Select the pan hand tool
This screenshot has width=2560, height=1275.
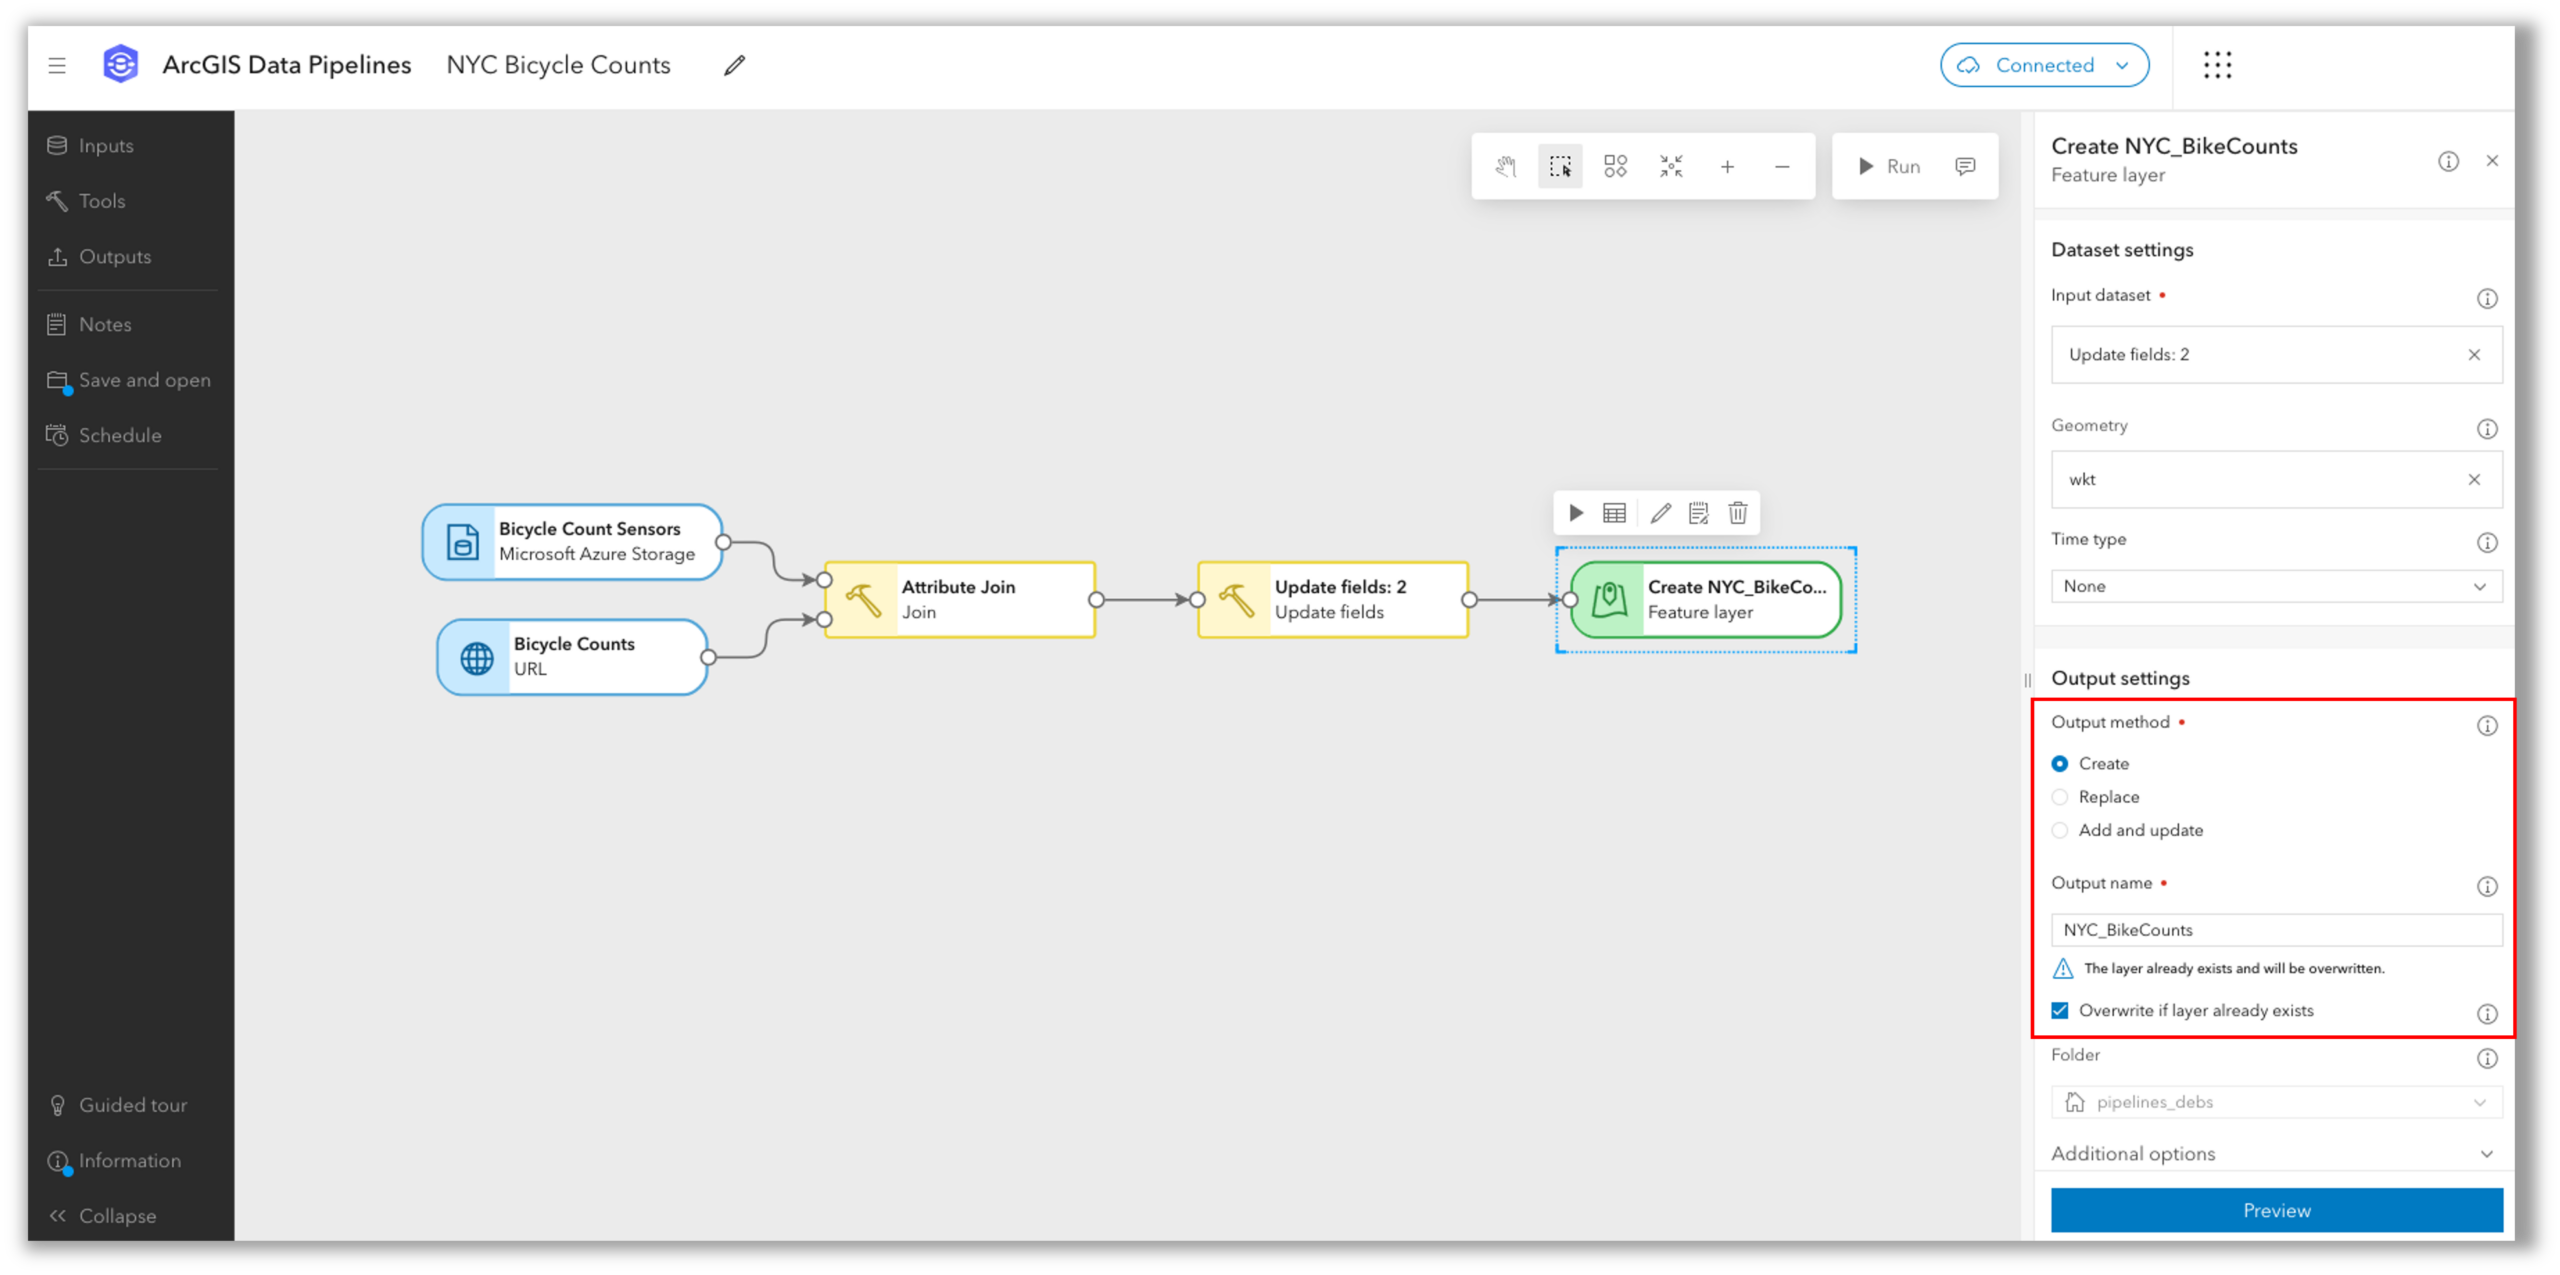[1506, 166]
